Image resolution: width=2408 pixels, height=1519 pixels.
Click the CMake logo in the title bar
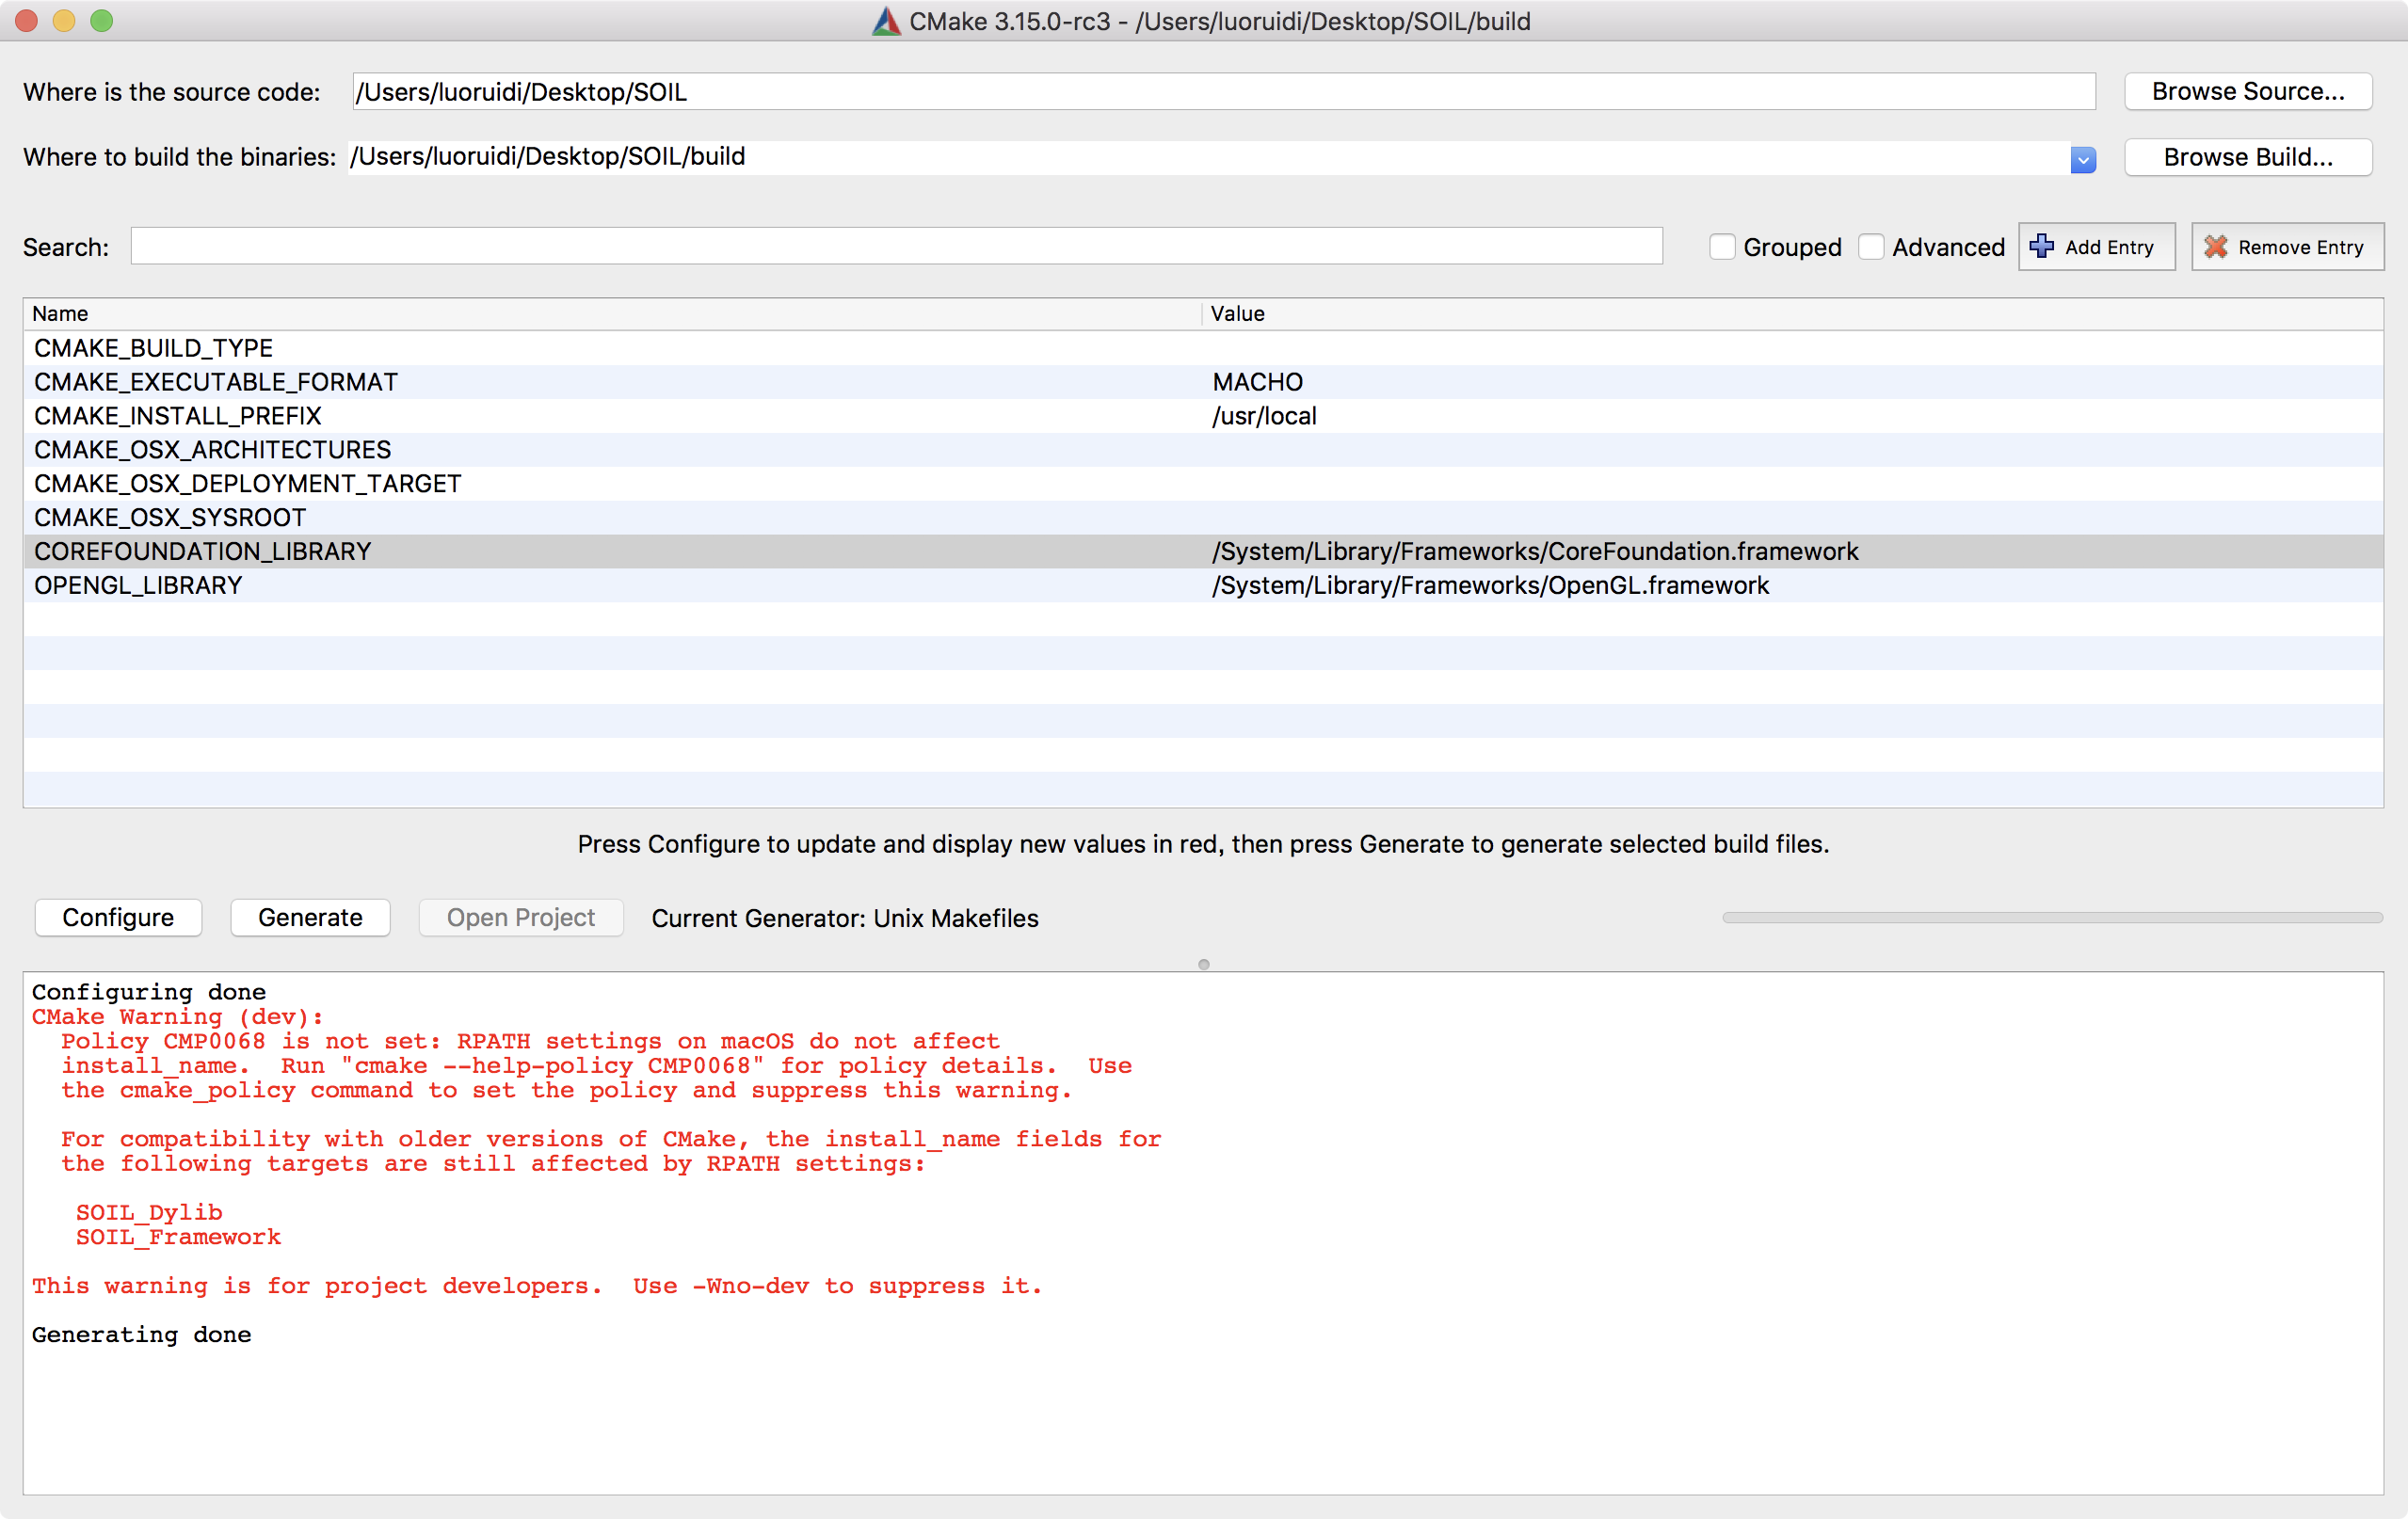coord(886,21)
